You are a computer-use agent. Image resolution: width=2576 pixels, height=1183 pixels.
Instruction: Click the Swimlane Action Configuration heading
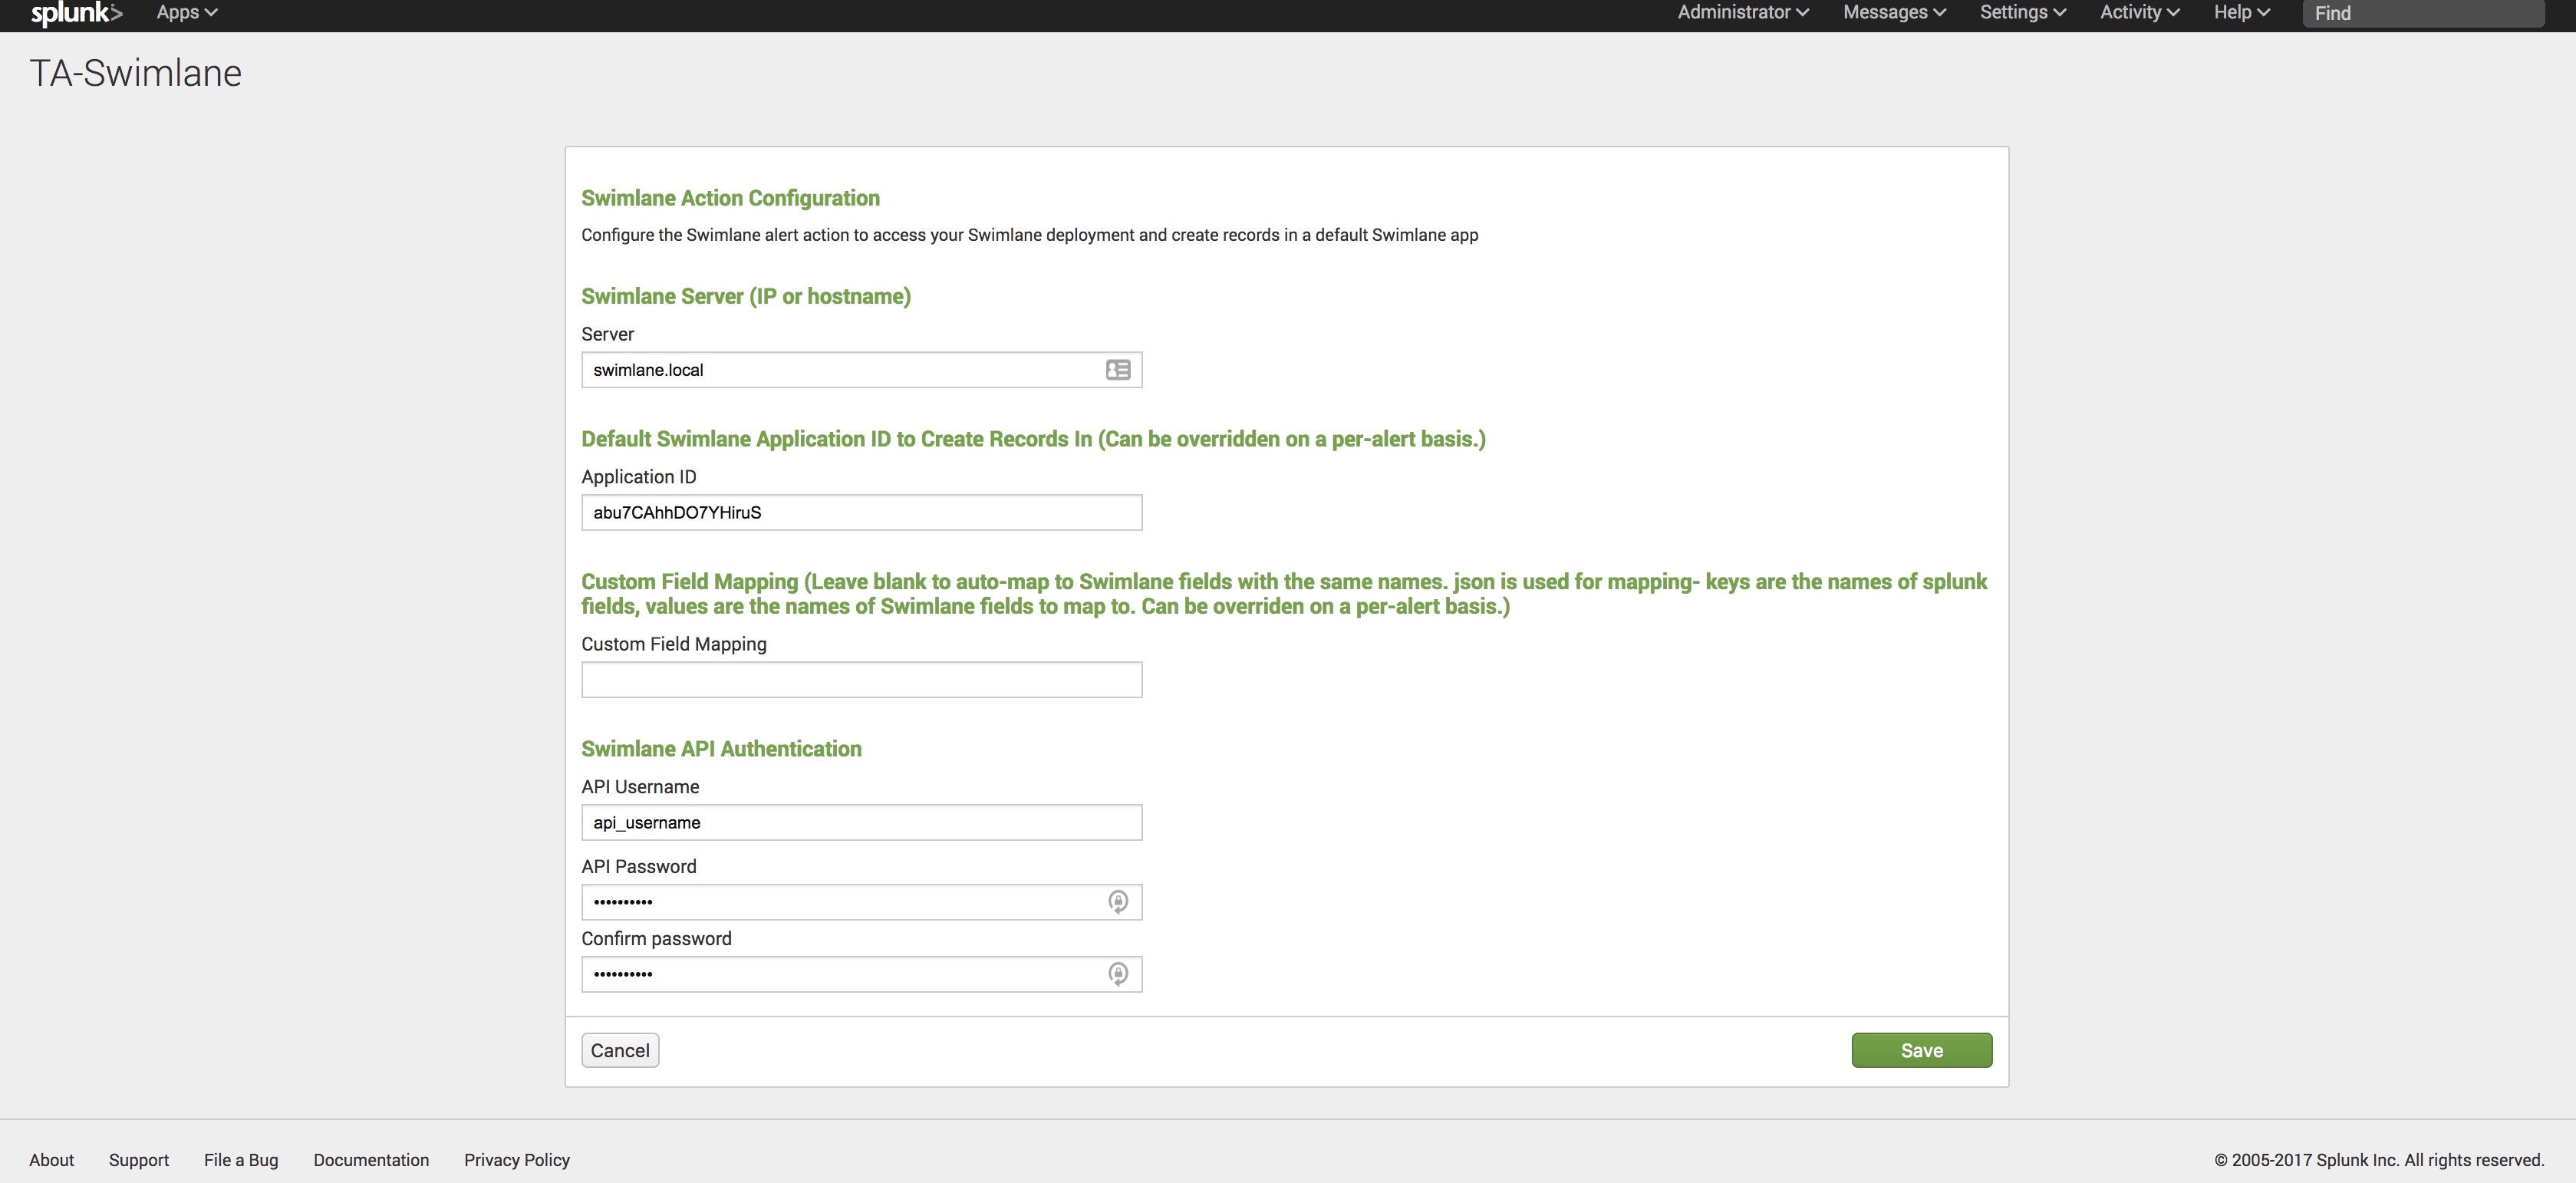pos(730,198)
